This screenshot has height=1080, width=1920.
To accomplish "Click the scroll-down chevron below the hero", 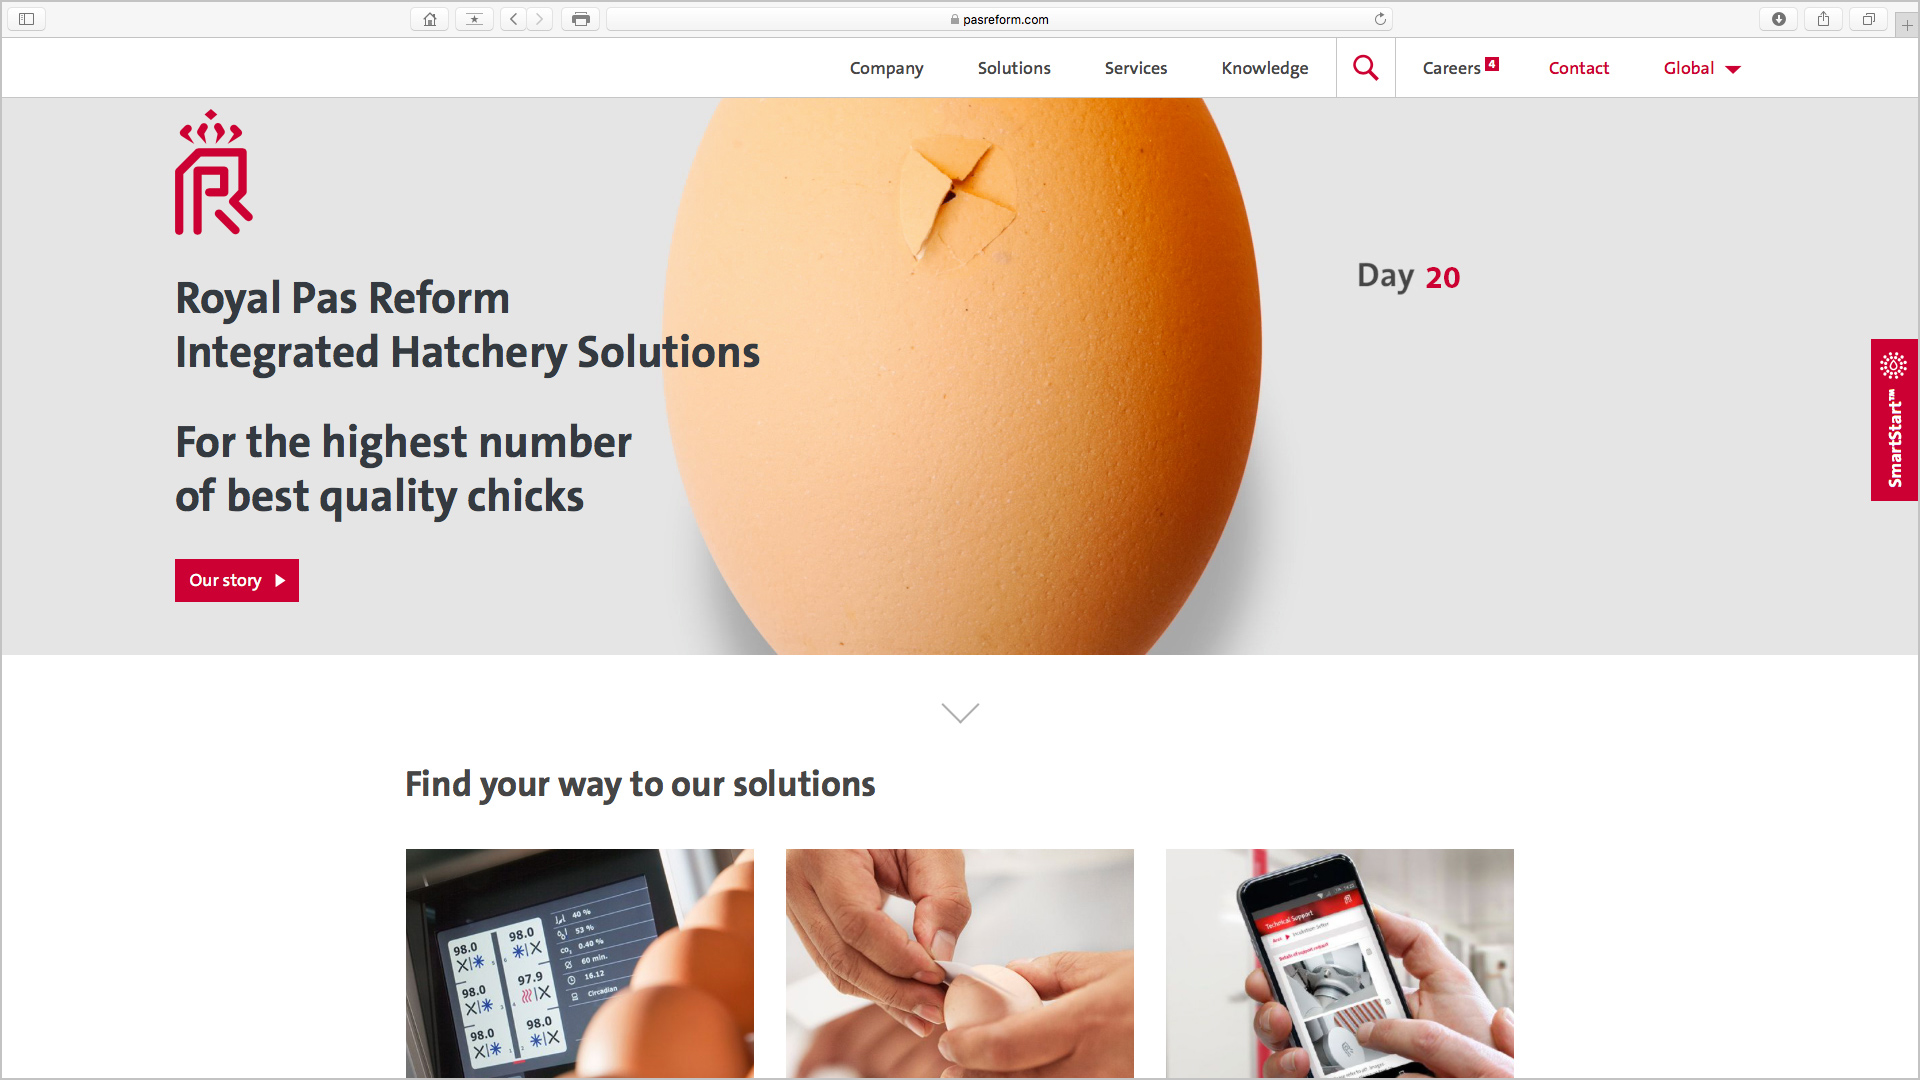I will 960,712.
